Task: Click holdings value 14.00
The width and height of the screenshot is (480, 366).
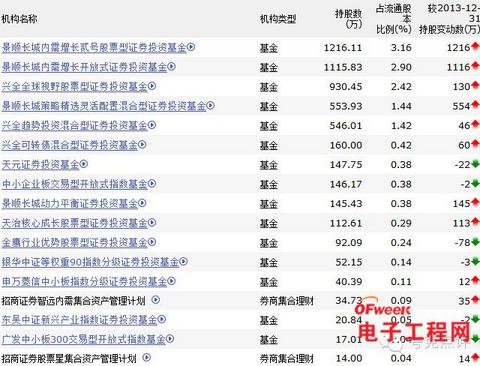Action: [x=349, y=359]
